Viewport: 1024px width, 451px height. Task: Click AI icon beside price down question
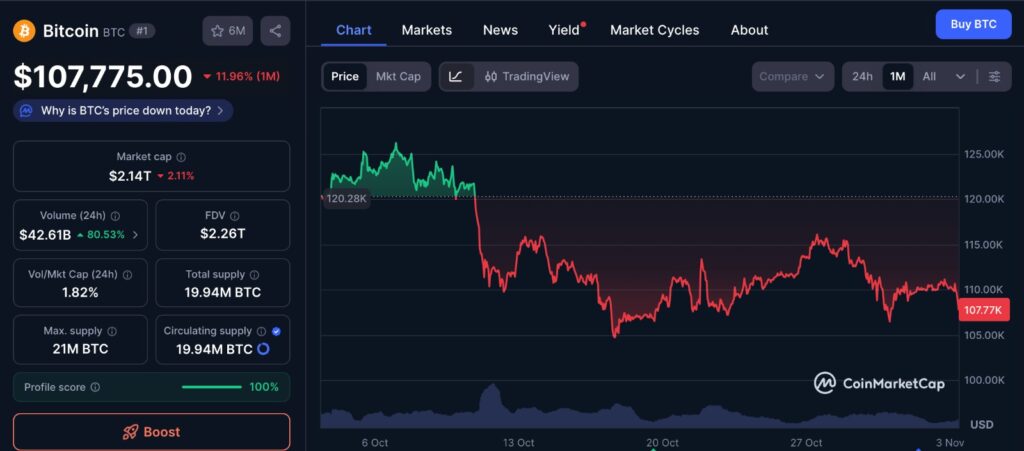coord(26,111)
